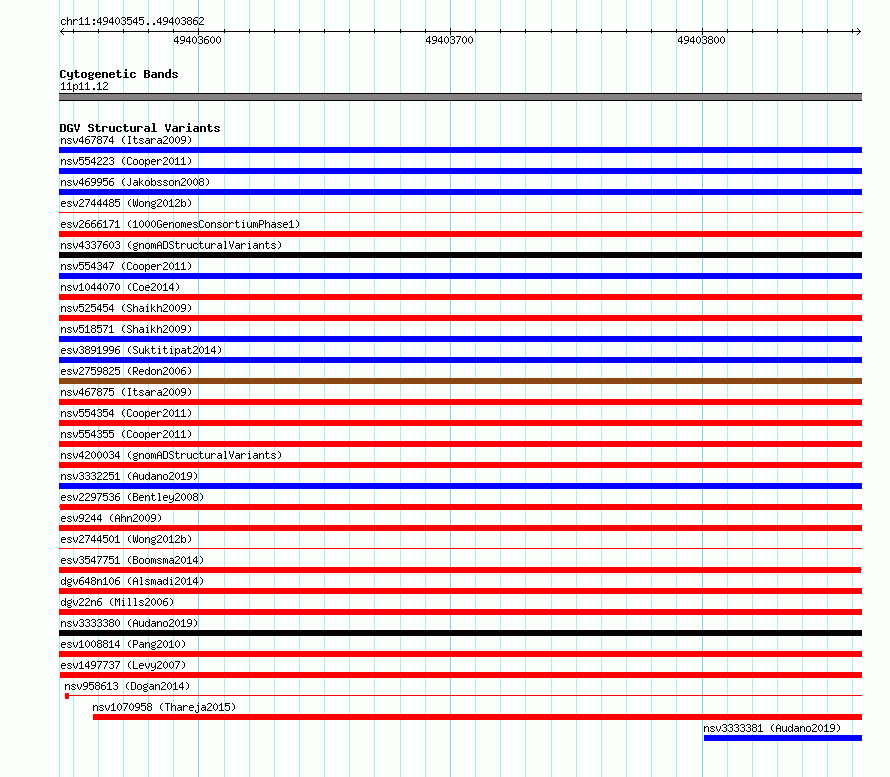Open nsv4337603 (gnomADStructuralVariants) label
The width and height of the screenshot is (890, 777).
click(171, 245)
